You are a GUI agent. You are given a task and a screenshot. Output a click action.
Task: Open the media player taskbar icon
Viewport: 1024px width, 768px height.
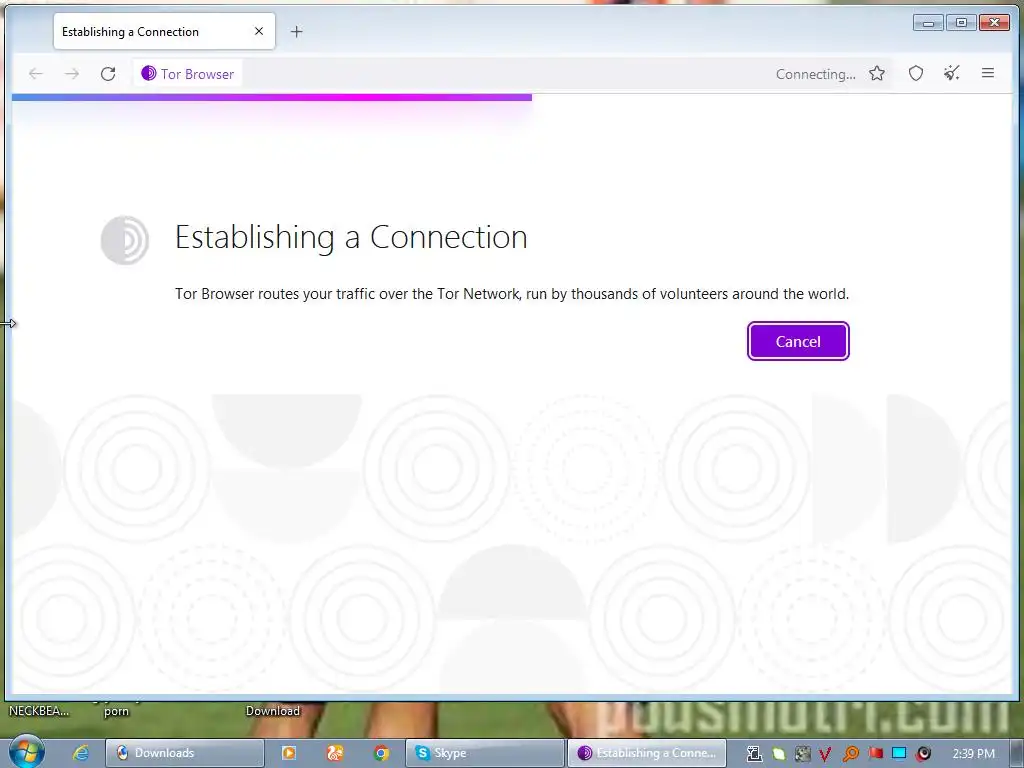pyautogui.click(x=289, y=753)
